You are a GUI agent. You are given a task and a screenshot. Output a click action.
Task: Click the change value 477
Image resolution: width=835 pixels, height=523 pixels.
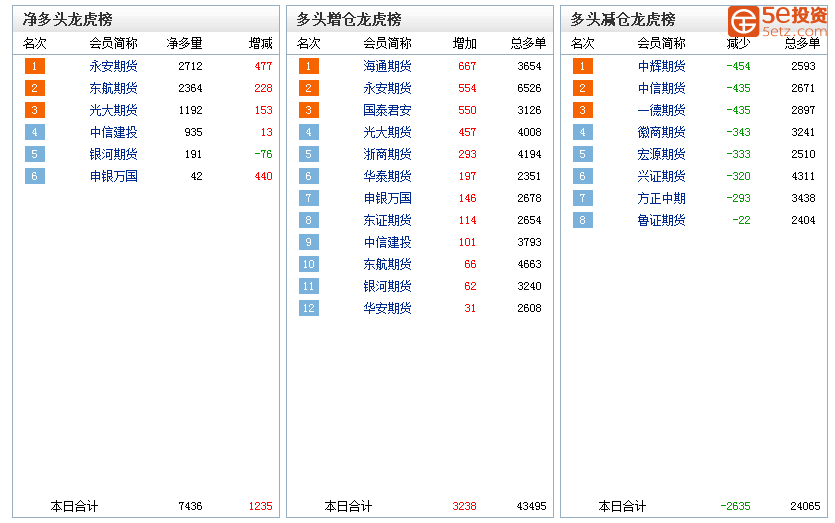click(263, 66)
